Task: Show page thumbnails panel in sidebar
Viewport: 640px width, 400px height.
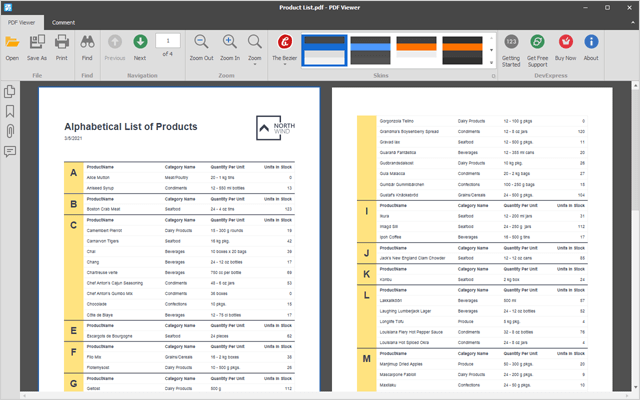Action: (x=10, y=91)
